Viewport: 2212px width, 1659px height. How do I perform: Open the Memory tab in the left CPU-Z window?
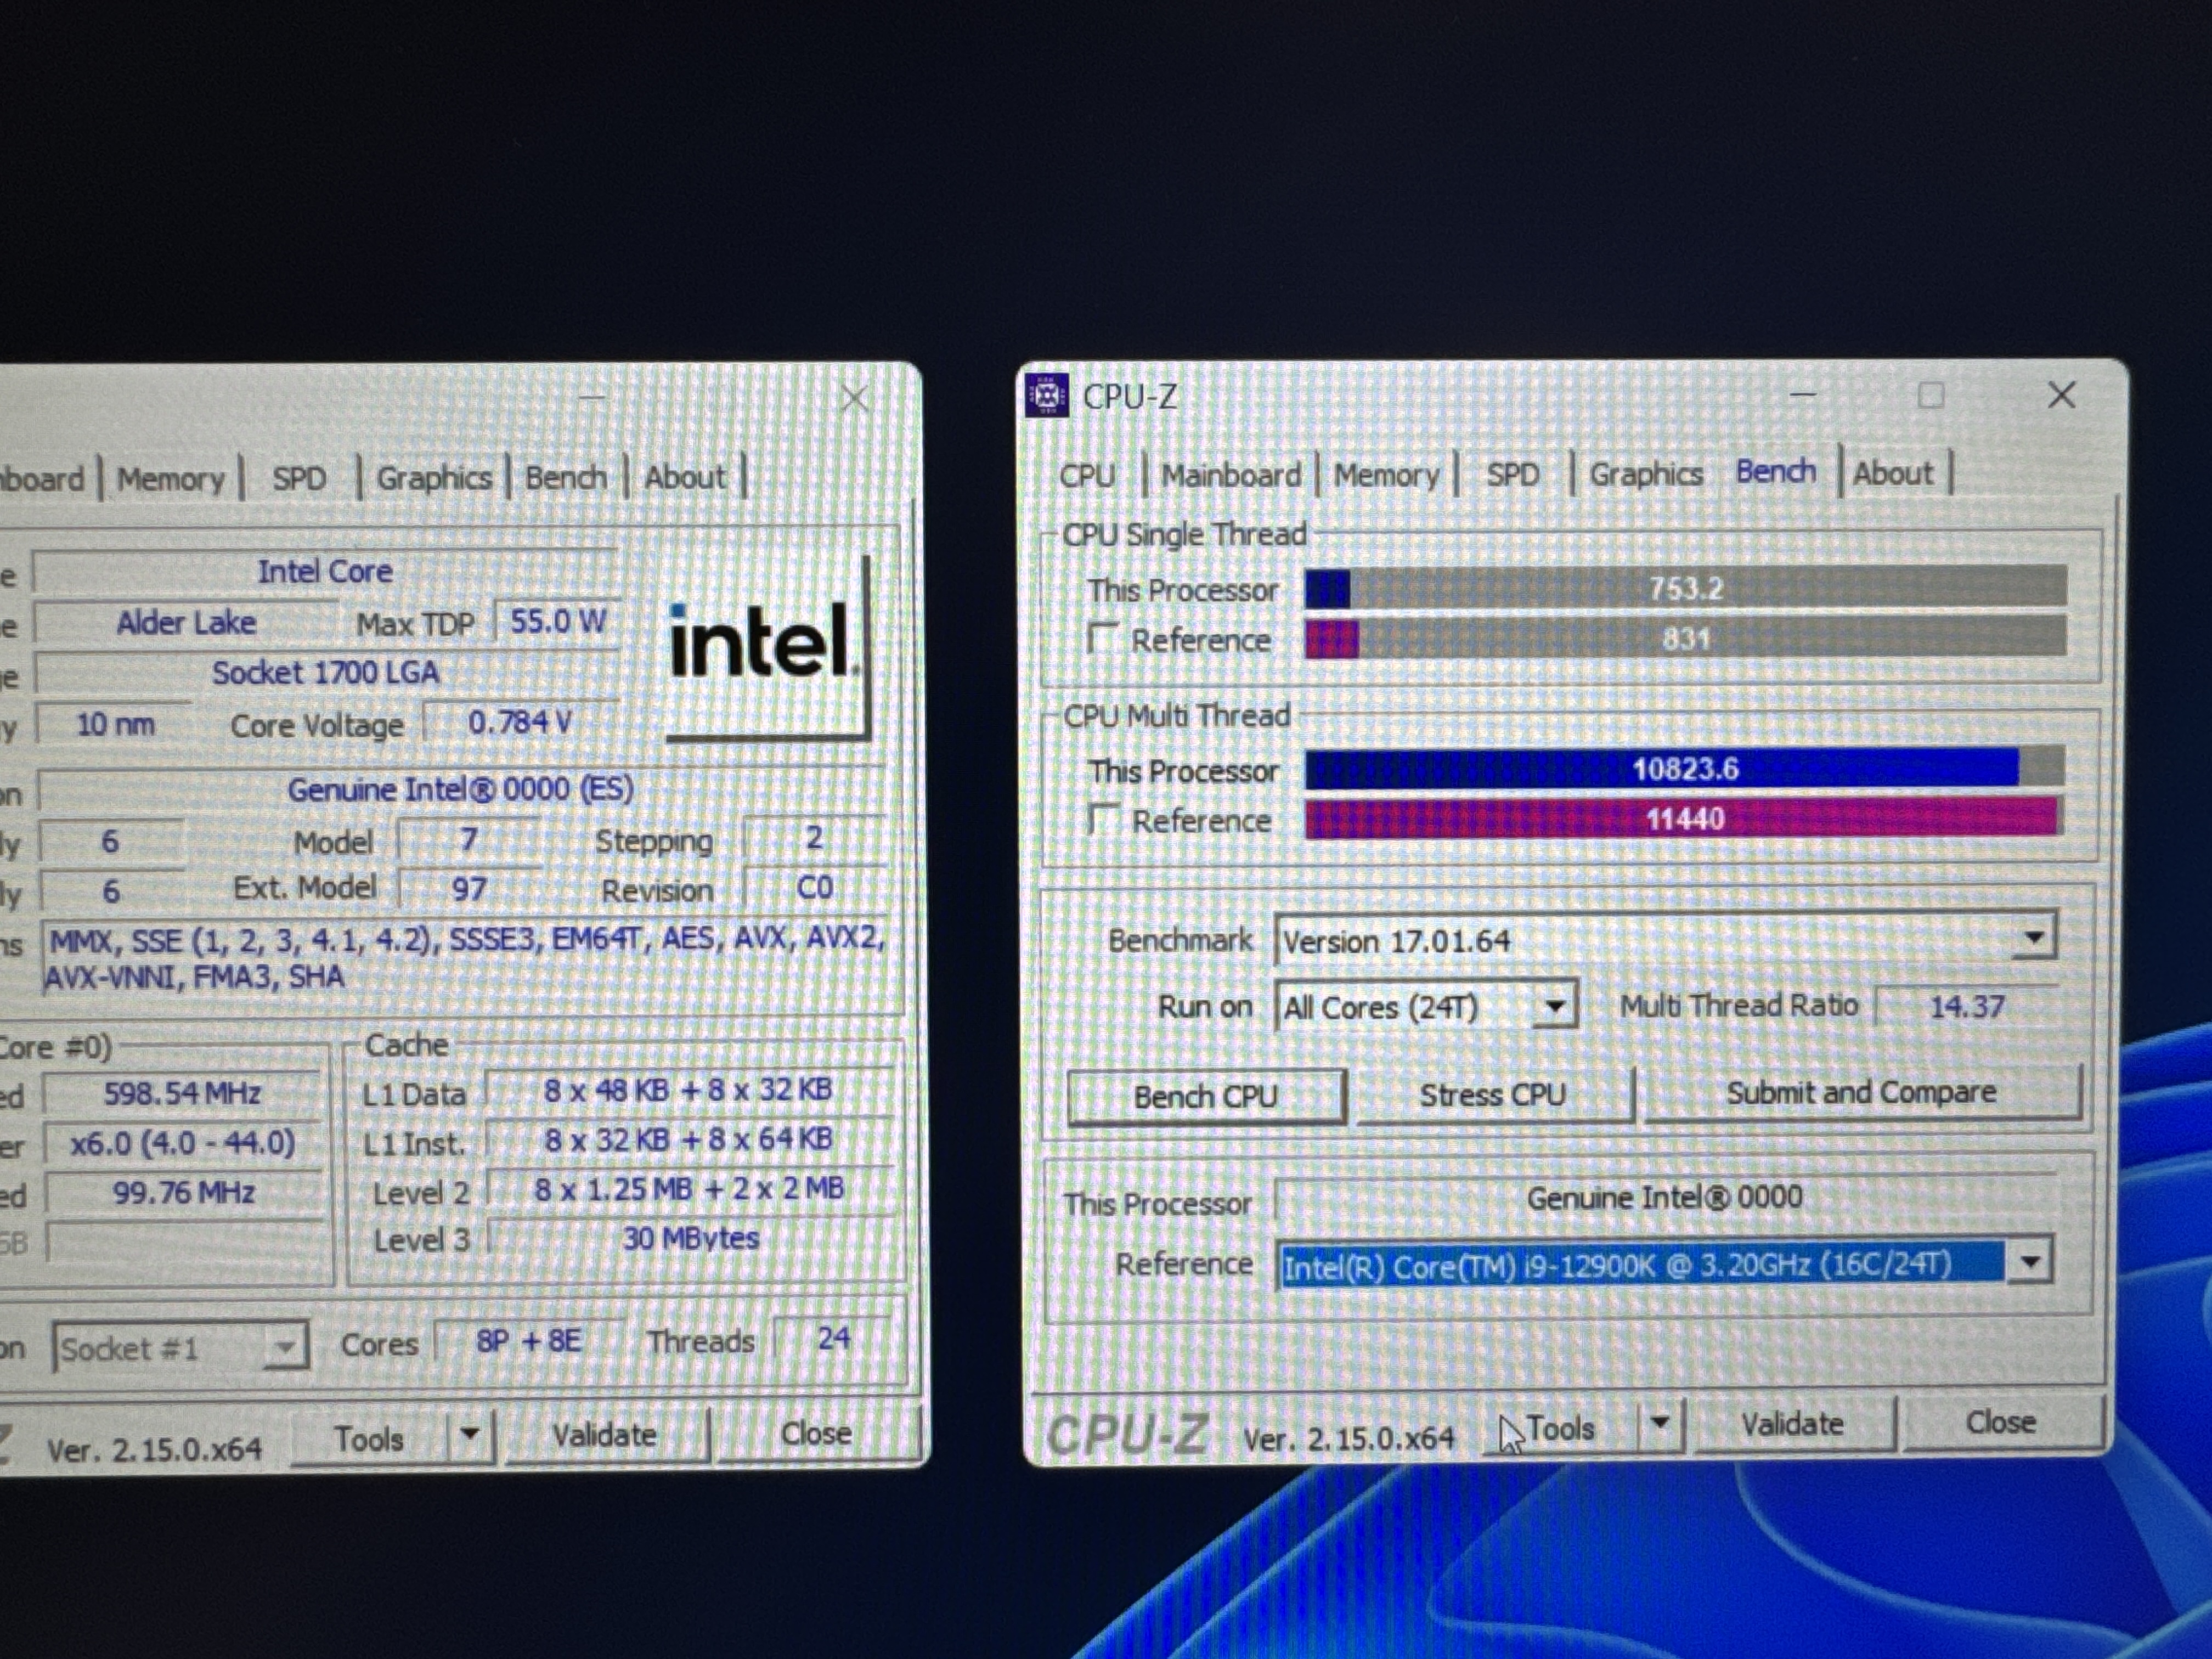tap(171, 479)
